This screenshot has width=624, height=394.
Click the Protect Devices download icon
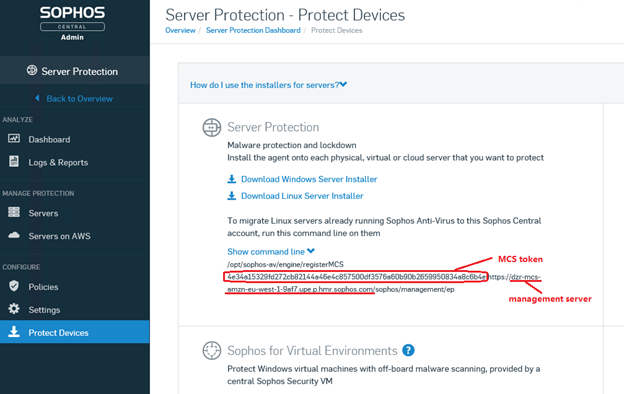tap(14, 332)
